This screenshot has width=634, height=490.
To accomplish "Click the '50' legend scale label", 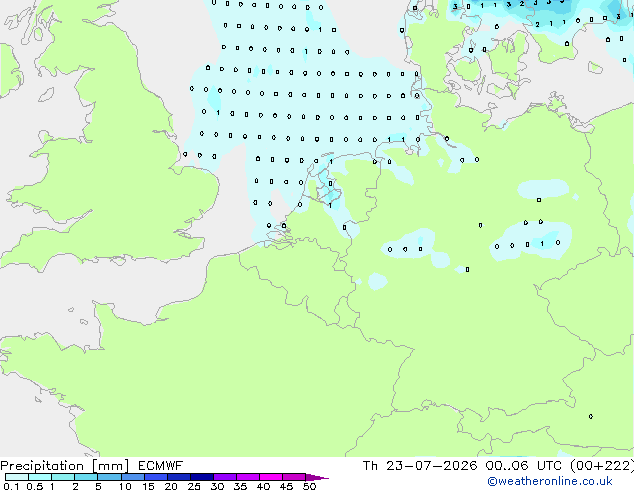I will point(309,486).
